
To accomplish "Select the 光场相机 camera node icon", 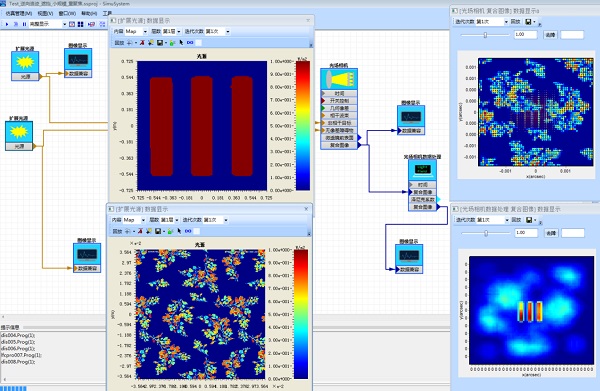I will (339, 79).
